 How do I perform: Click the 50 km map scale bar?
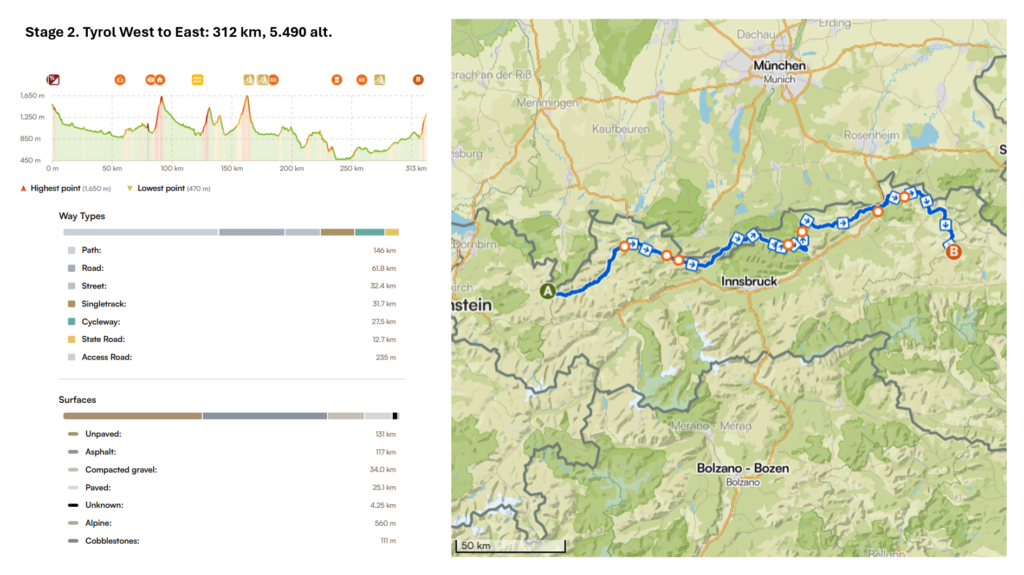click(x=510, y=547)
